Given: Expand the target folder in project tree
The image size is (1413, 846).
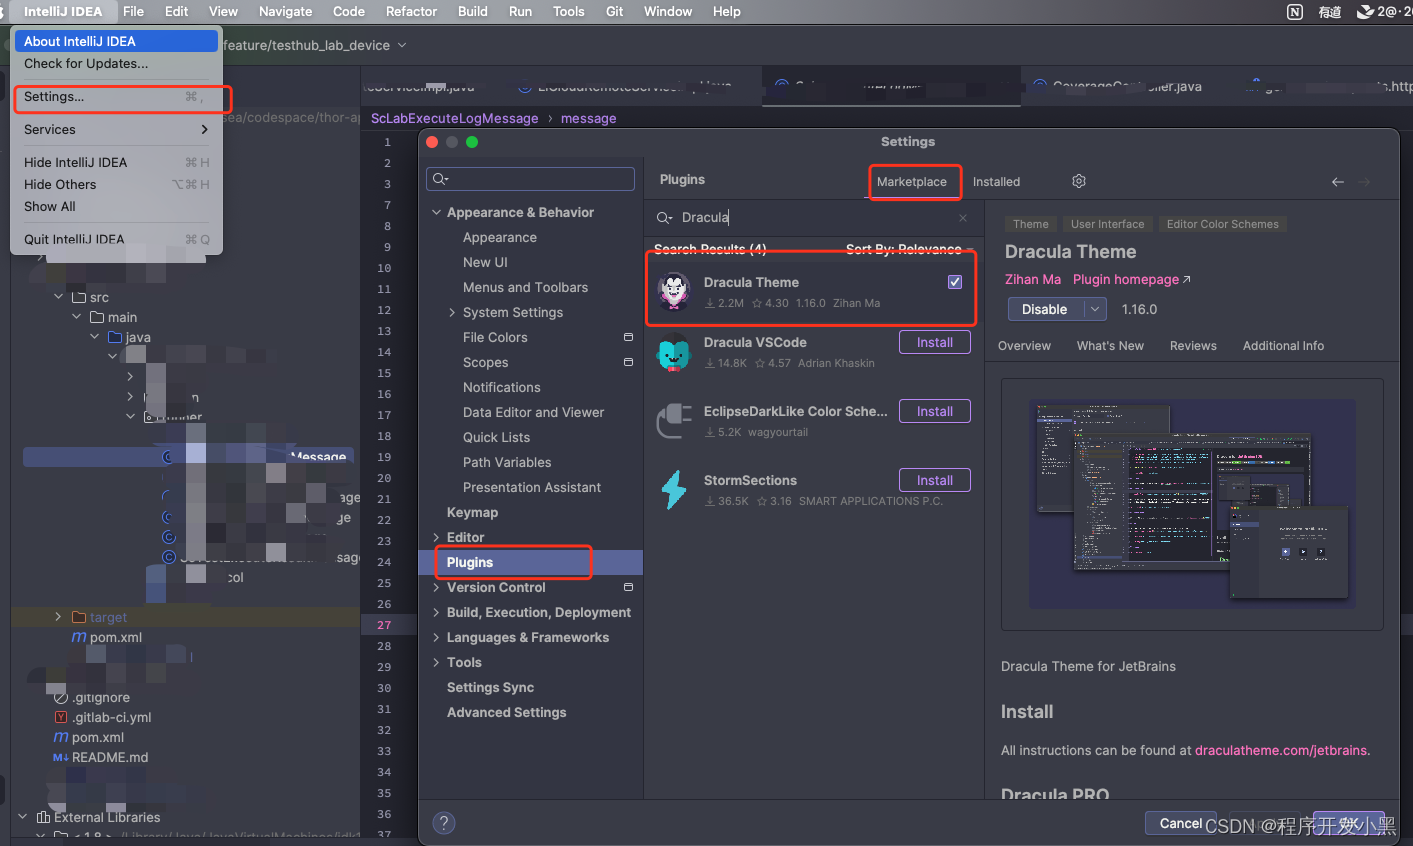Looking at the screenshot, I should (x=58, y=617).
